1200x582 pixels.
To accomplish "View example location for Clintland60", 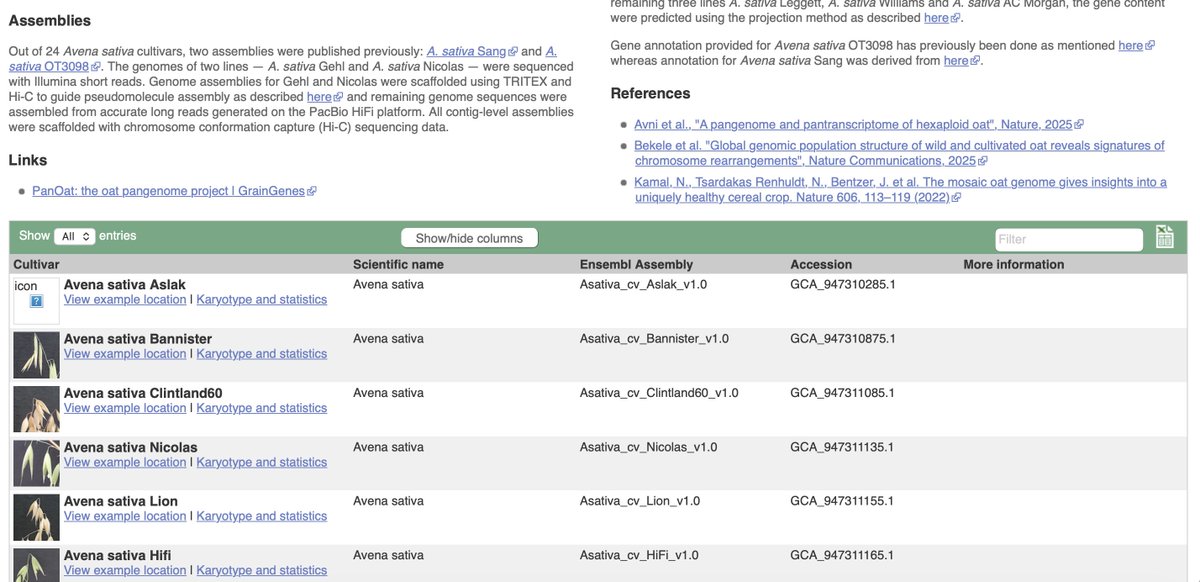I will pos(125,407).
